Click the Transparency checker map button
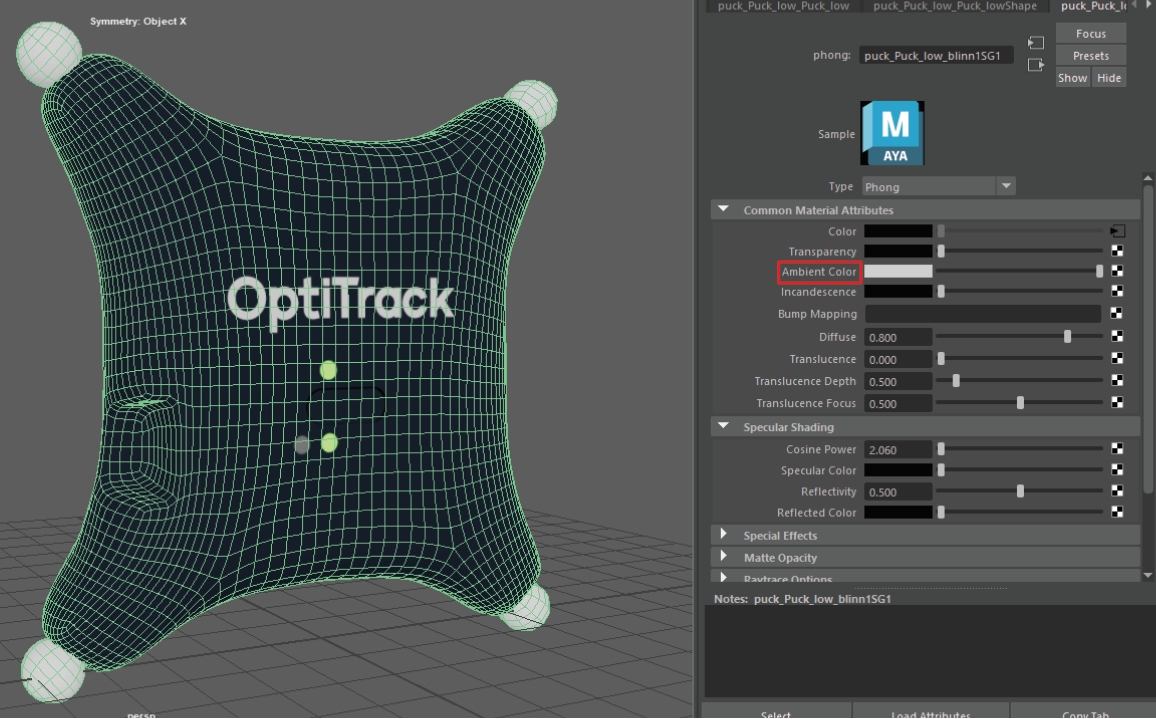This screenshot has height=719, width=1156. pyautogui.click(x=1117, y=251)
